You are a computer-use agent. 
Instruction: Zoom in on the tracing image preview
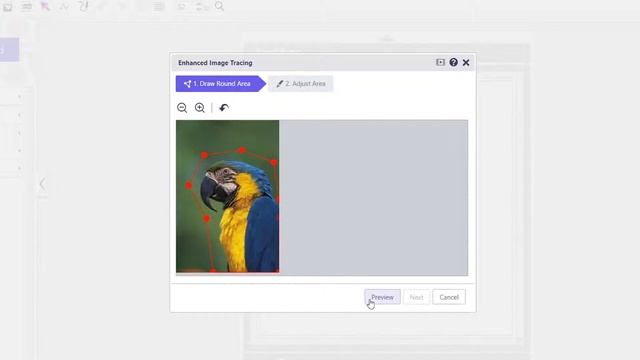(x=200, y=108)
